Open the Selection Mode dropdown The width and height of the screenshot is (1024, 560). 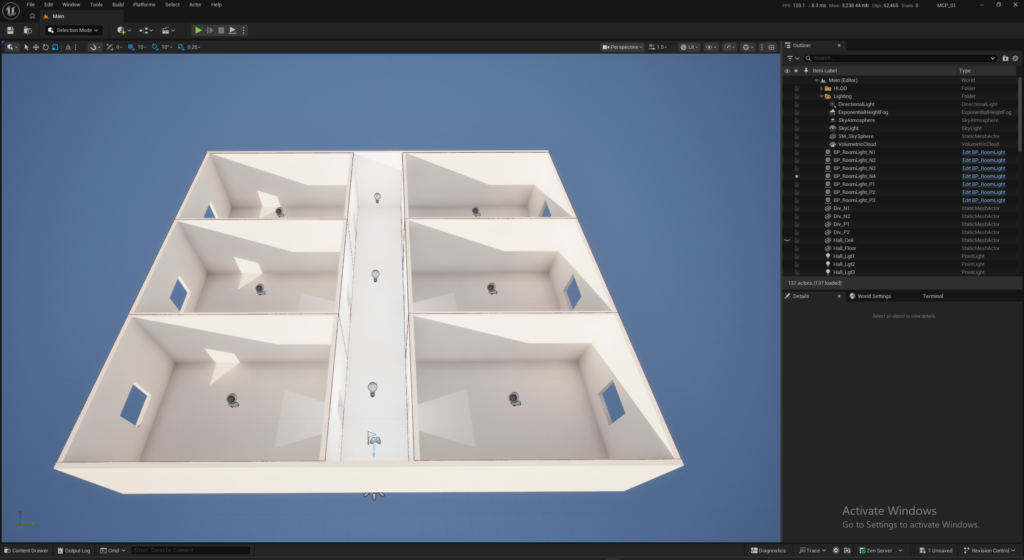point(73,30)
